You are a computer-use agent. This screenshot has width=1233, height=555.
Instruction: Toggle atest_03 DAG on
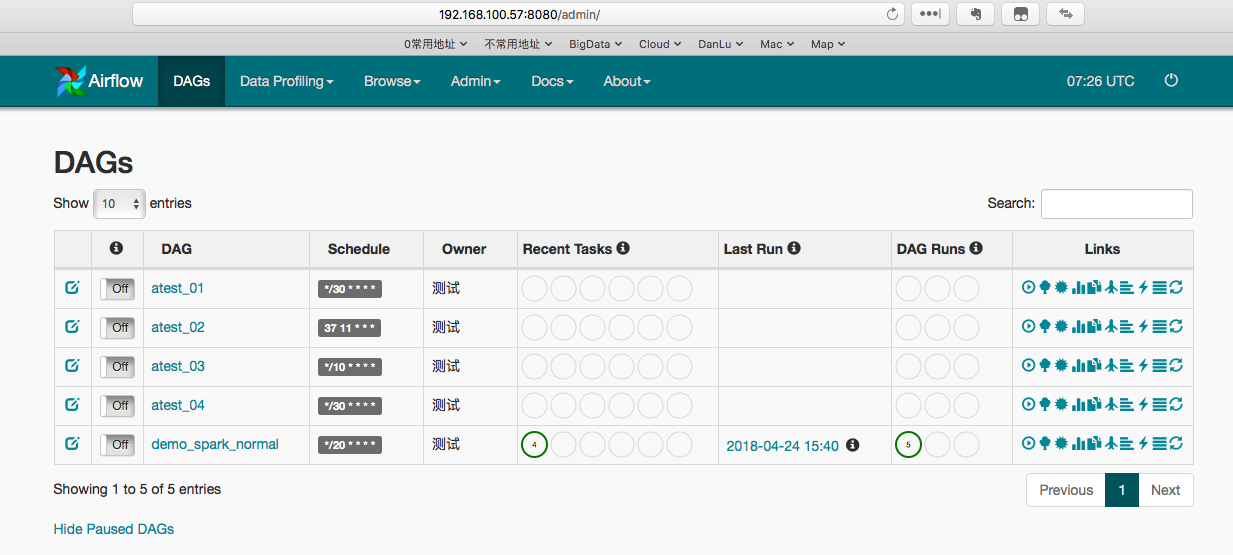point(117,366)
